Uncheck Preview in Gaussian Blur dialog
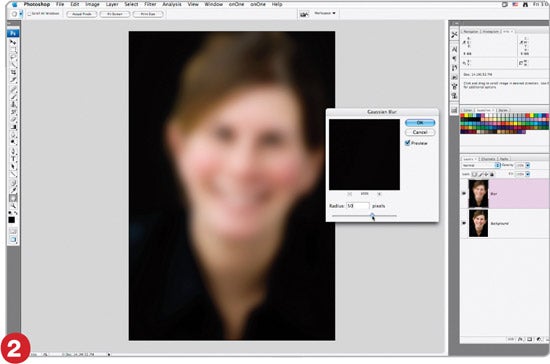The image size is (550, 364). click(408, 143)
